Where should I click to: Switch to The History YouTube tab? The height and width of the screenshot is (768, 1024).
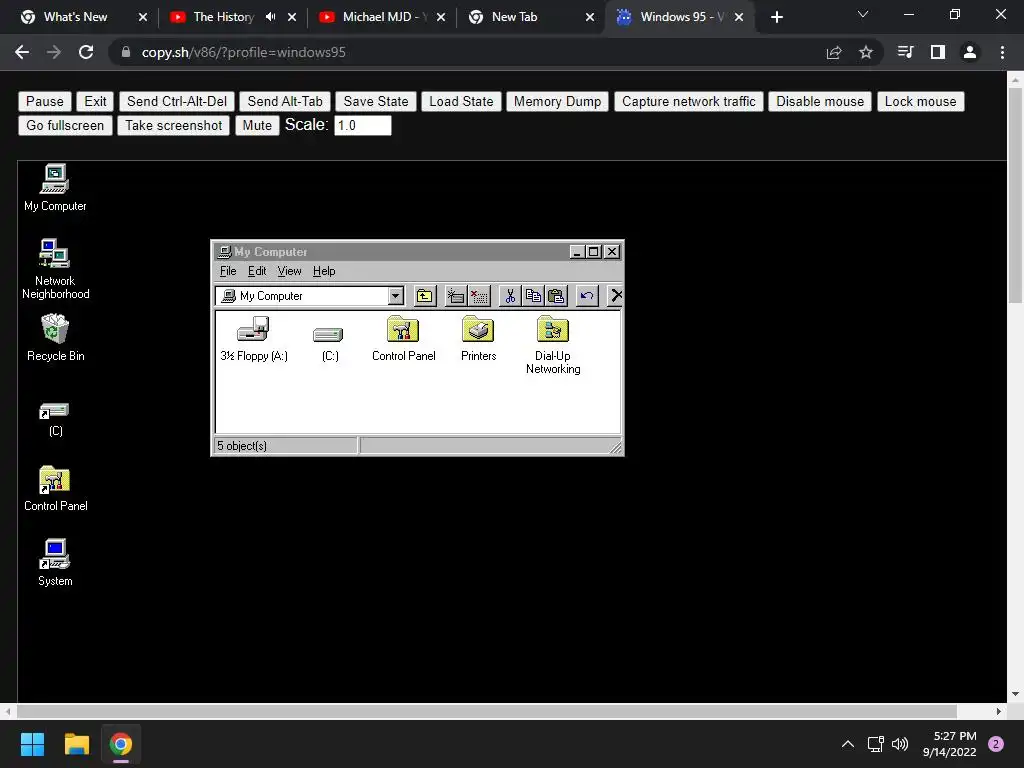[233, 17]
